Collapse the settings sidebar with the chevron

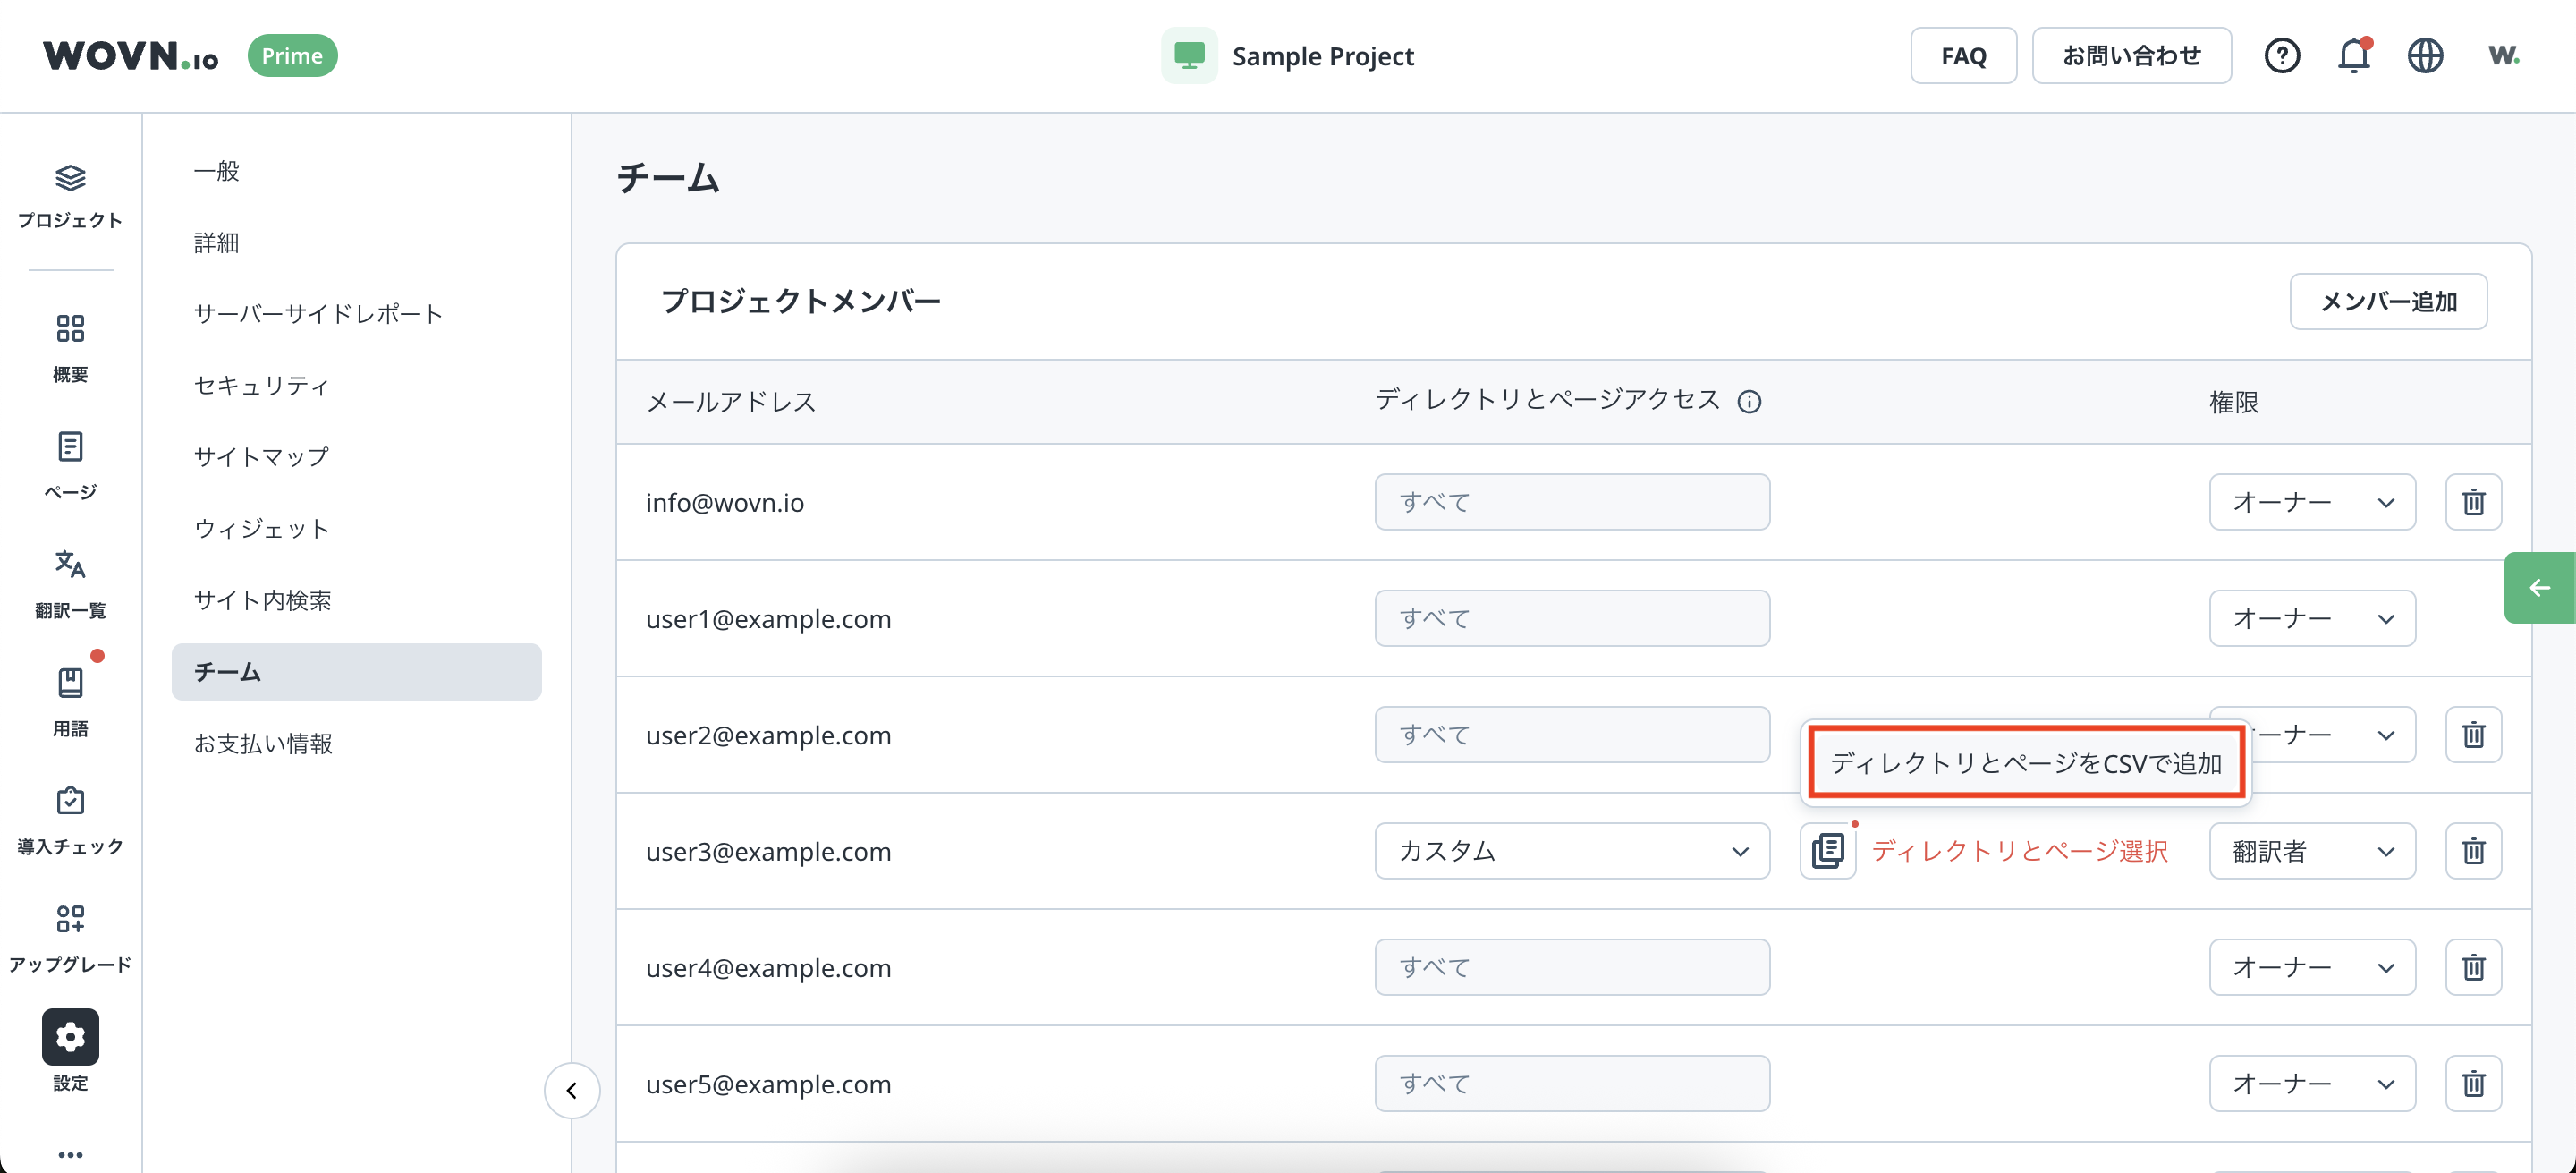pyautogui.click(x=572, y=1090)
